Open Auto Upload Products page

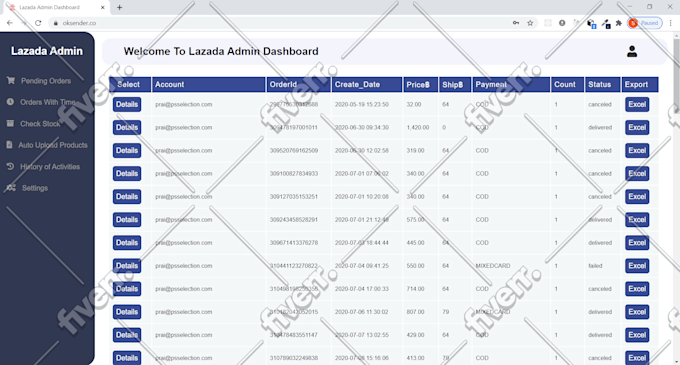click(x=52, y=145)
